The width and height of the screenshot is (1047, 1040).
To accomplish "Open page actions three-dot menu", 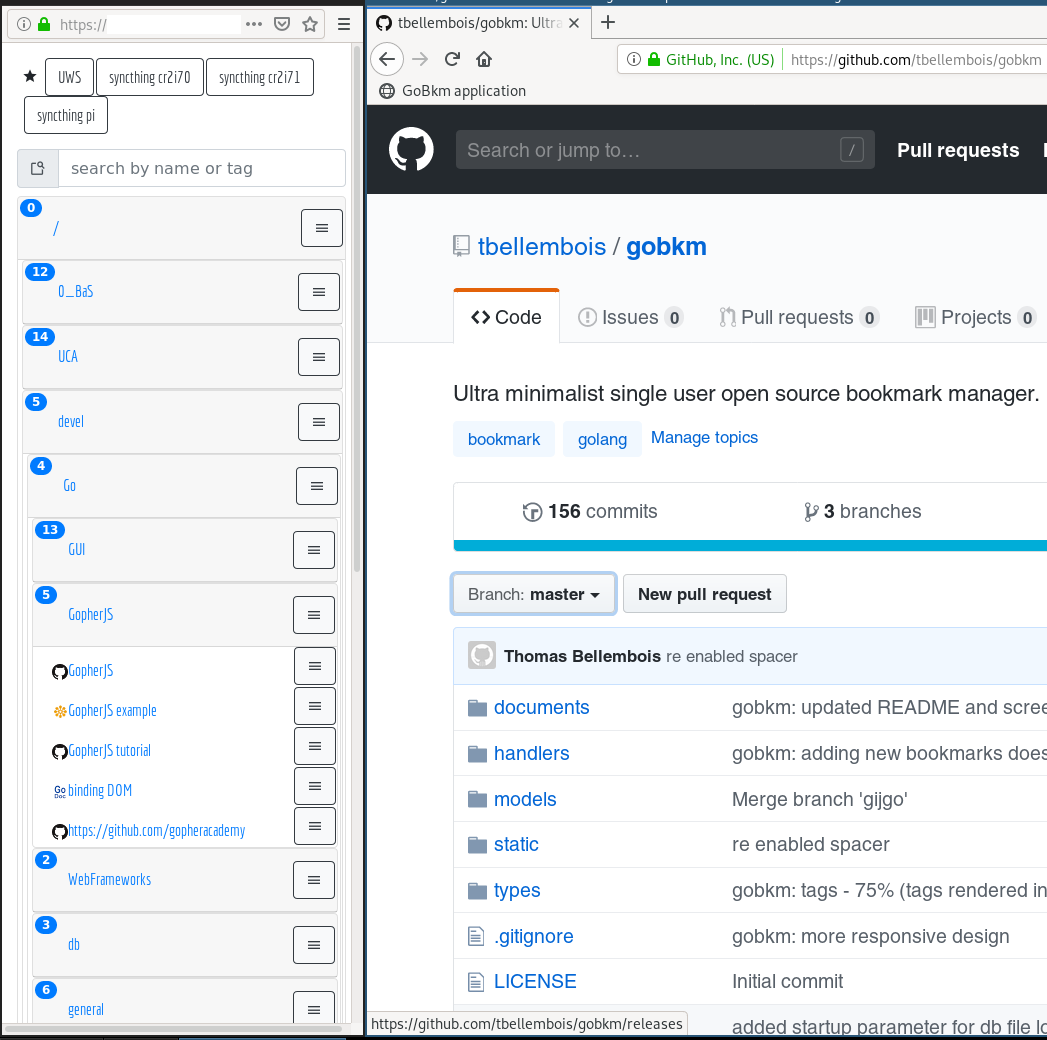I will [x=254, y=24].
